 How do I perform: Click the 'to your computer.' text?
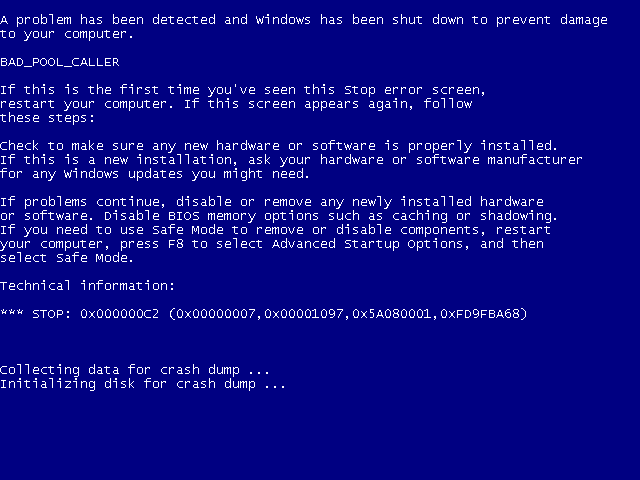tap(67, 34)
